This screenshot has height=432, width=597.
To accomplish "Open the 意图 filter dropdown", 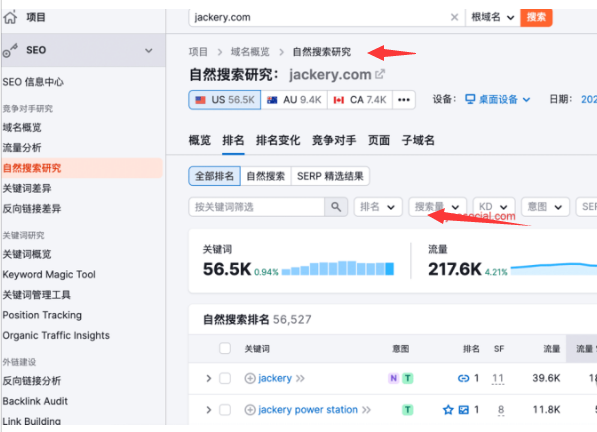I will tap(545, 207).
